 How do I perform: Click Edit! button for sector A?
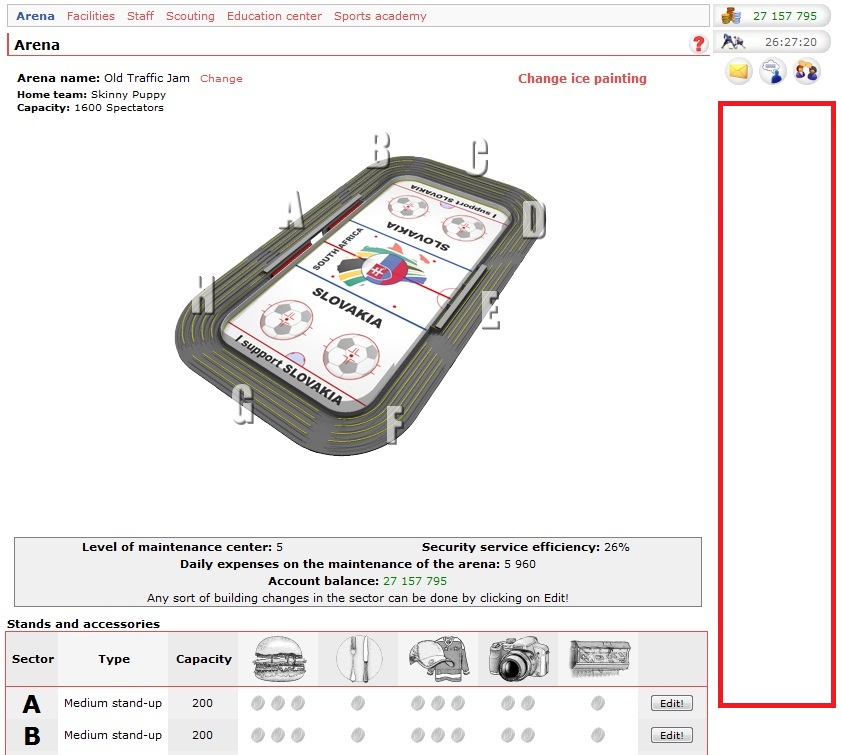tap(672, 703)
